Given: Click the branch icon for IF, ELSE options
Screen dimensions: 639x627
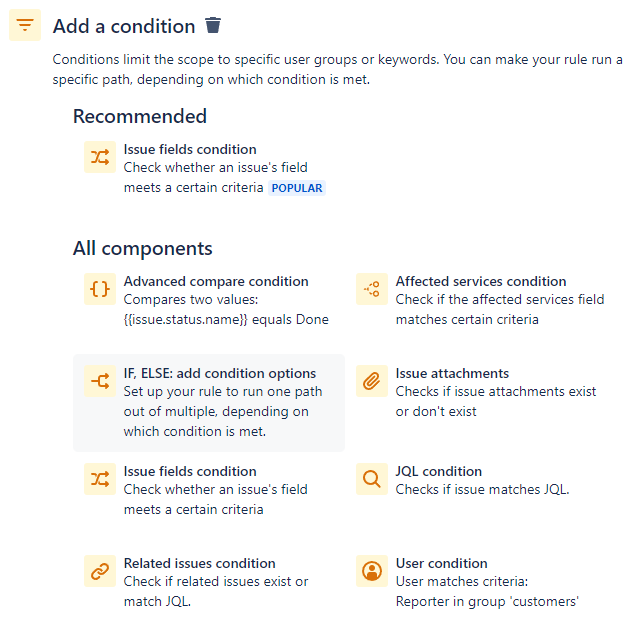Looking at the screenshot, I should click(x=100, y=381).
